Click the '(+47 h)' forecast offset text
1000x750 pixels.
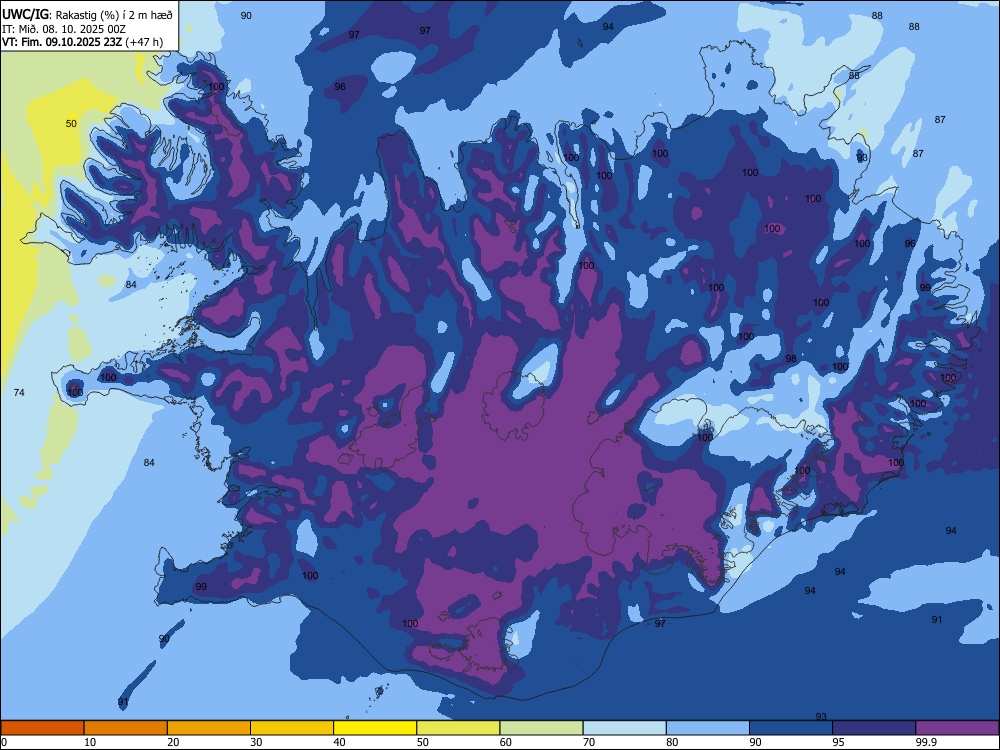[143, 42]
